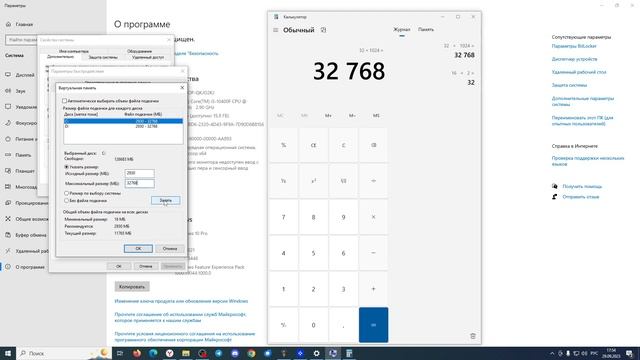Close the Virtual Memory dialog
This screenshot has height=360, width=640.
tap(182, 88)
